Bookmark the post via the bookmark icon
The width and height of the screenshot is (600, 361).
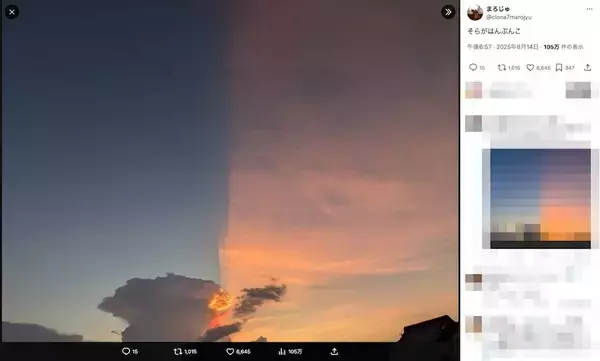[559, 67]
